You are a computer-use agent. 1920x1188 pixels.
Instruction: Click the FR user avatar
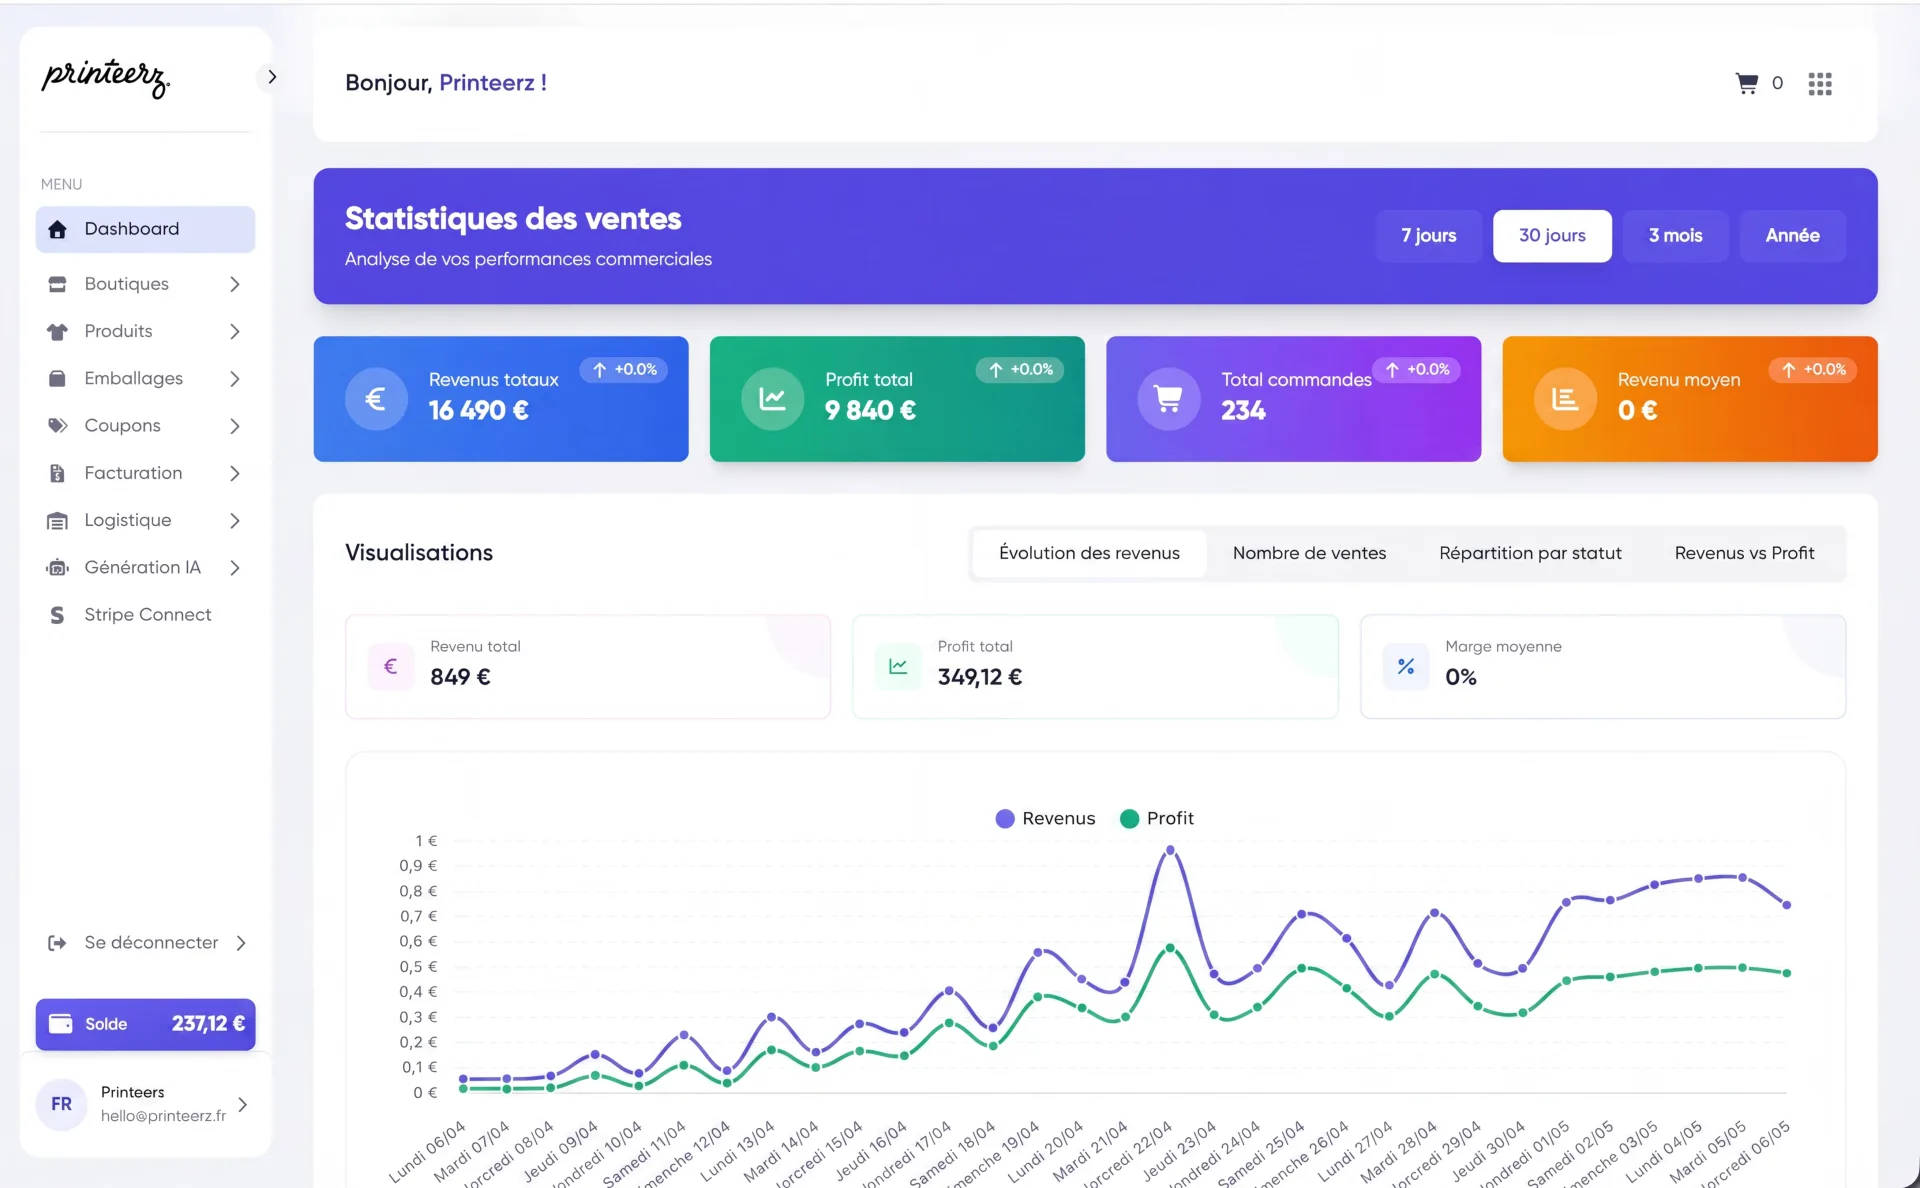pos(62,1104)
